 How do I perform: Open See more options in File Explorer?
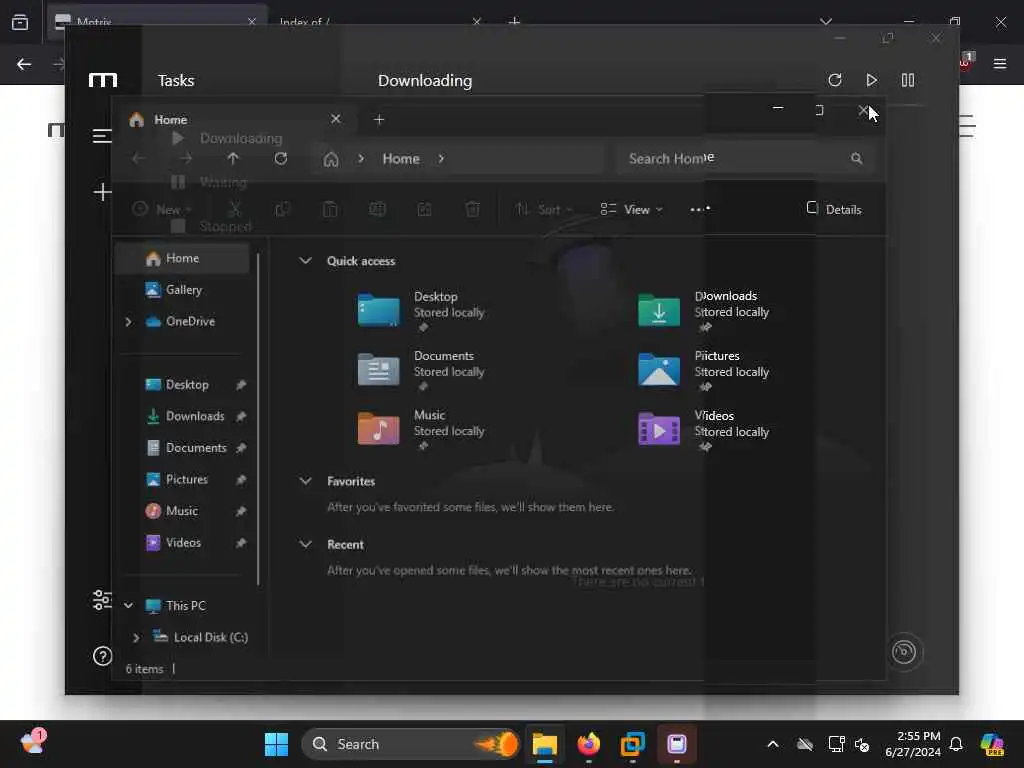pyautogui.click(x=700, y=209)
